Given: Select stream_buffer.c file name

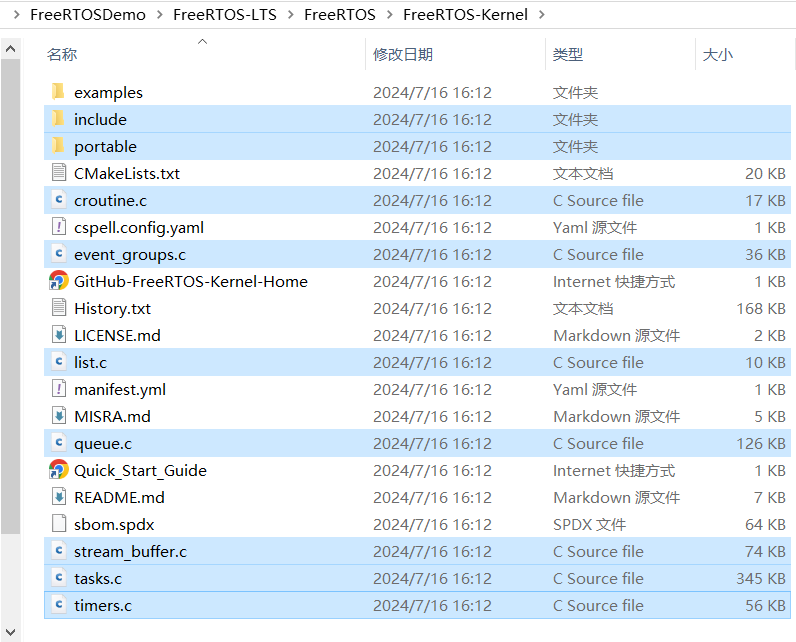Looking at the screenshot, I should pos(130,551).
